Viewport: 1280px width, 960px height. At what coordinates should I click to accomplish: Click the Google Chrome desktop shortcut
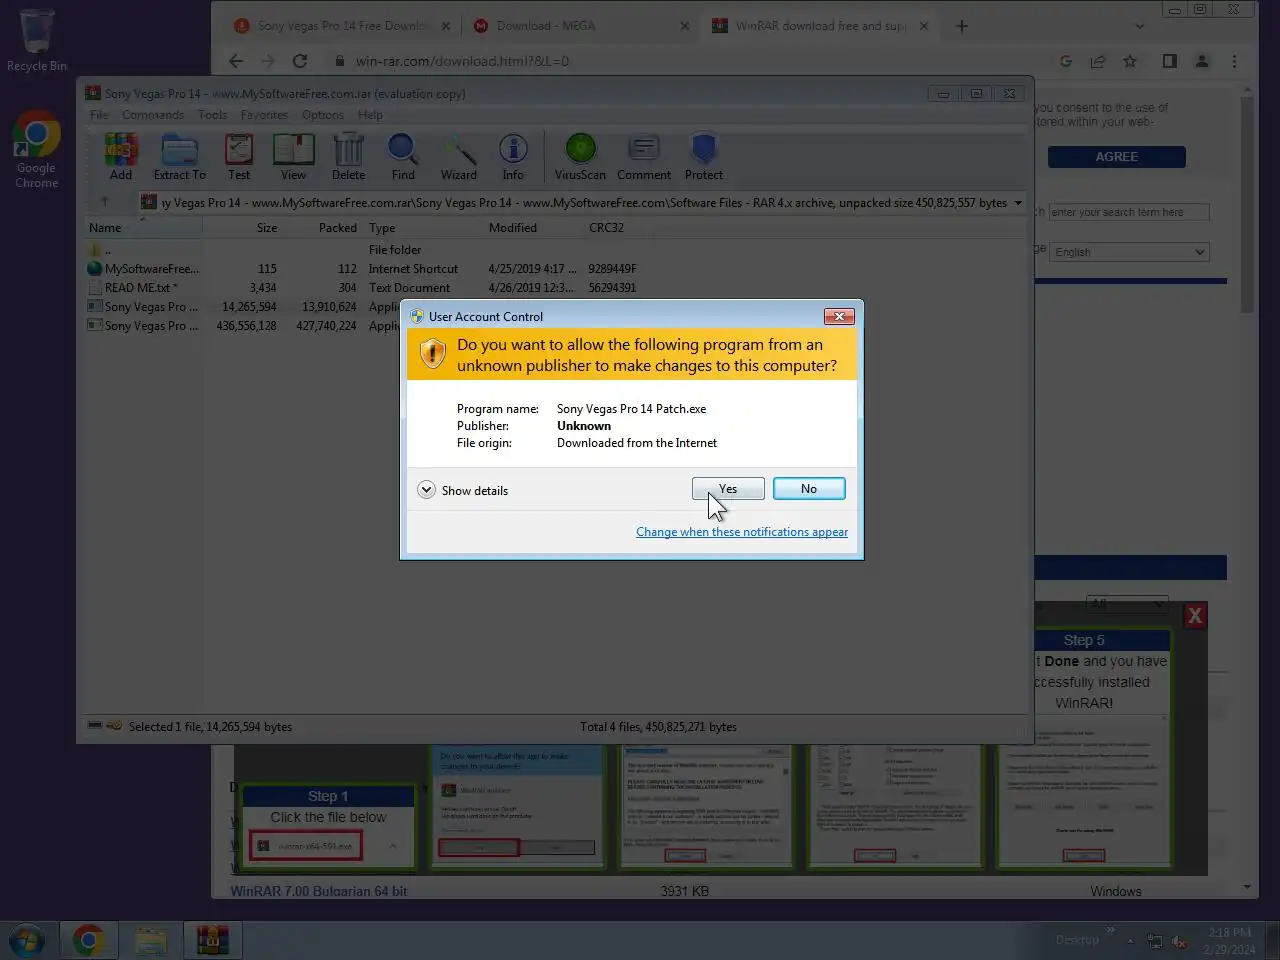coord(37,150)
